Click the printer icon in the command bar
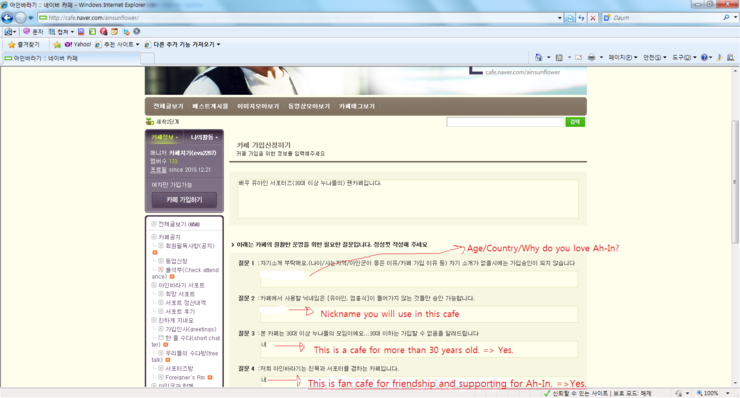This screenshot has height=398, width=740. pos(591,57)
